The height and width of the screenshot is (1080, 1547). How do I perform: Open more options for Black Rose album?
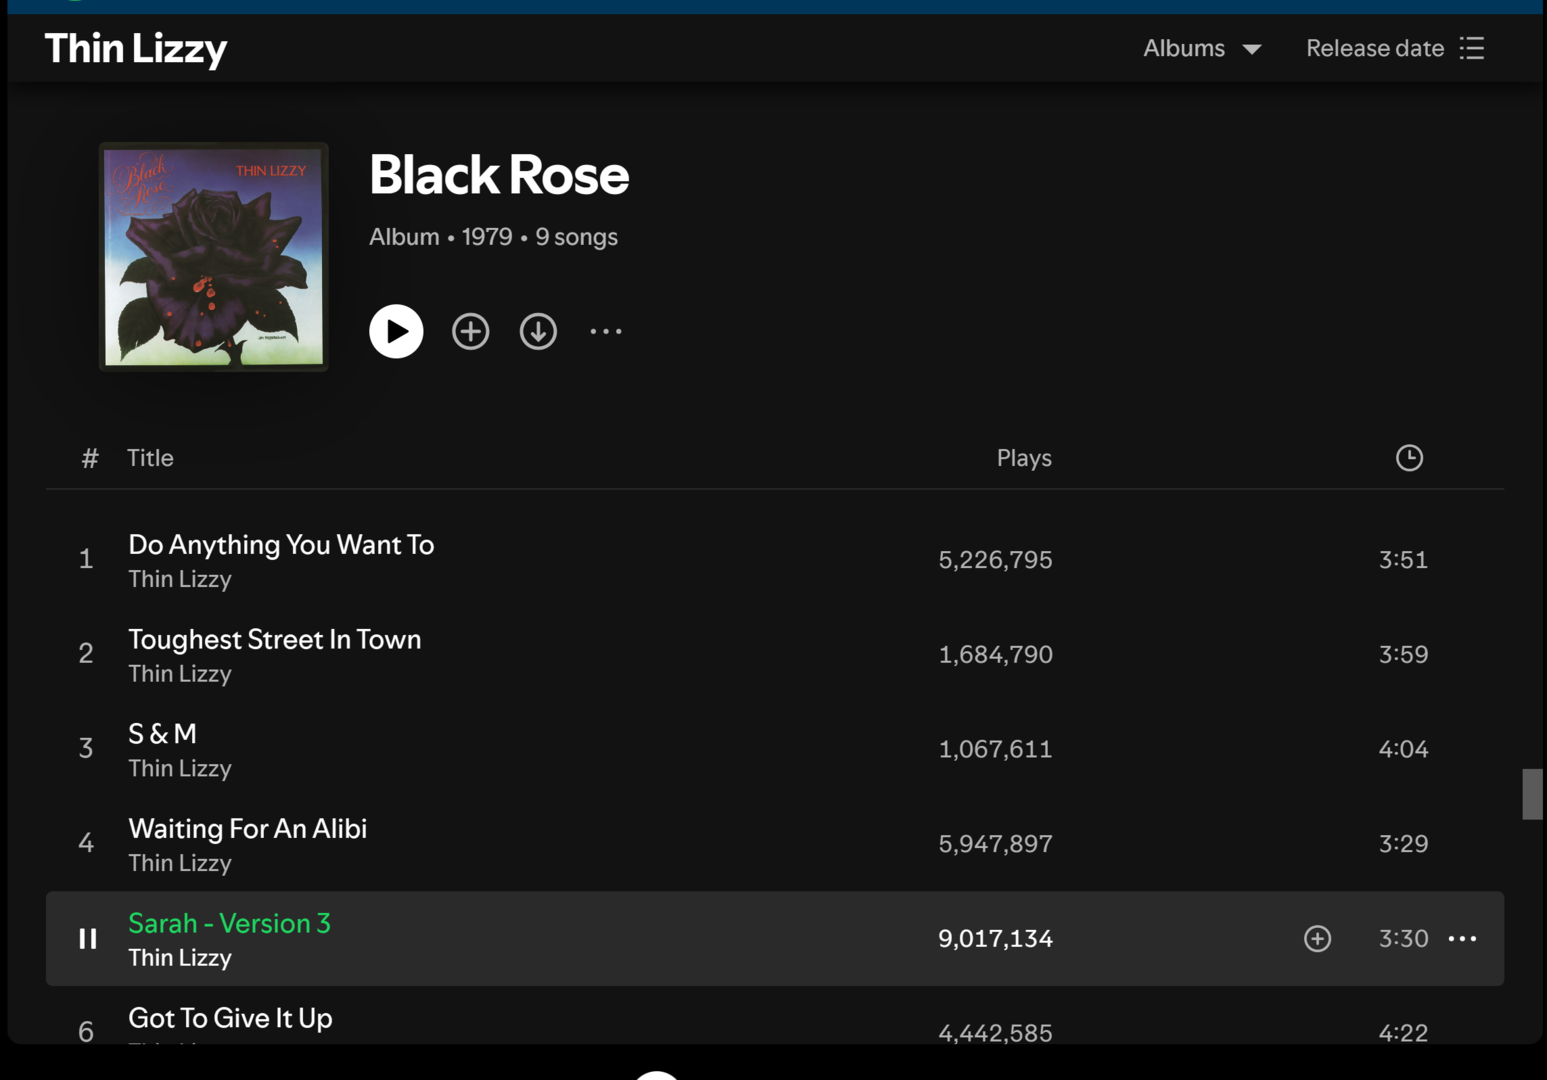click(606, 331)
